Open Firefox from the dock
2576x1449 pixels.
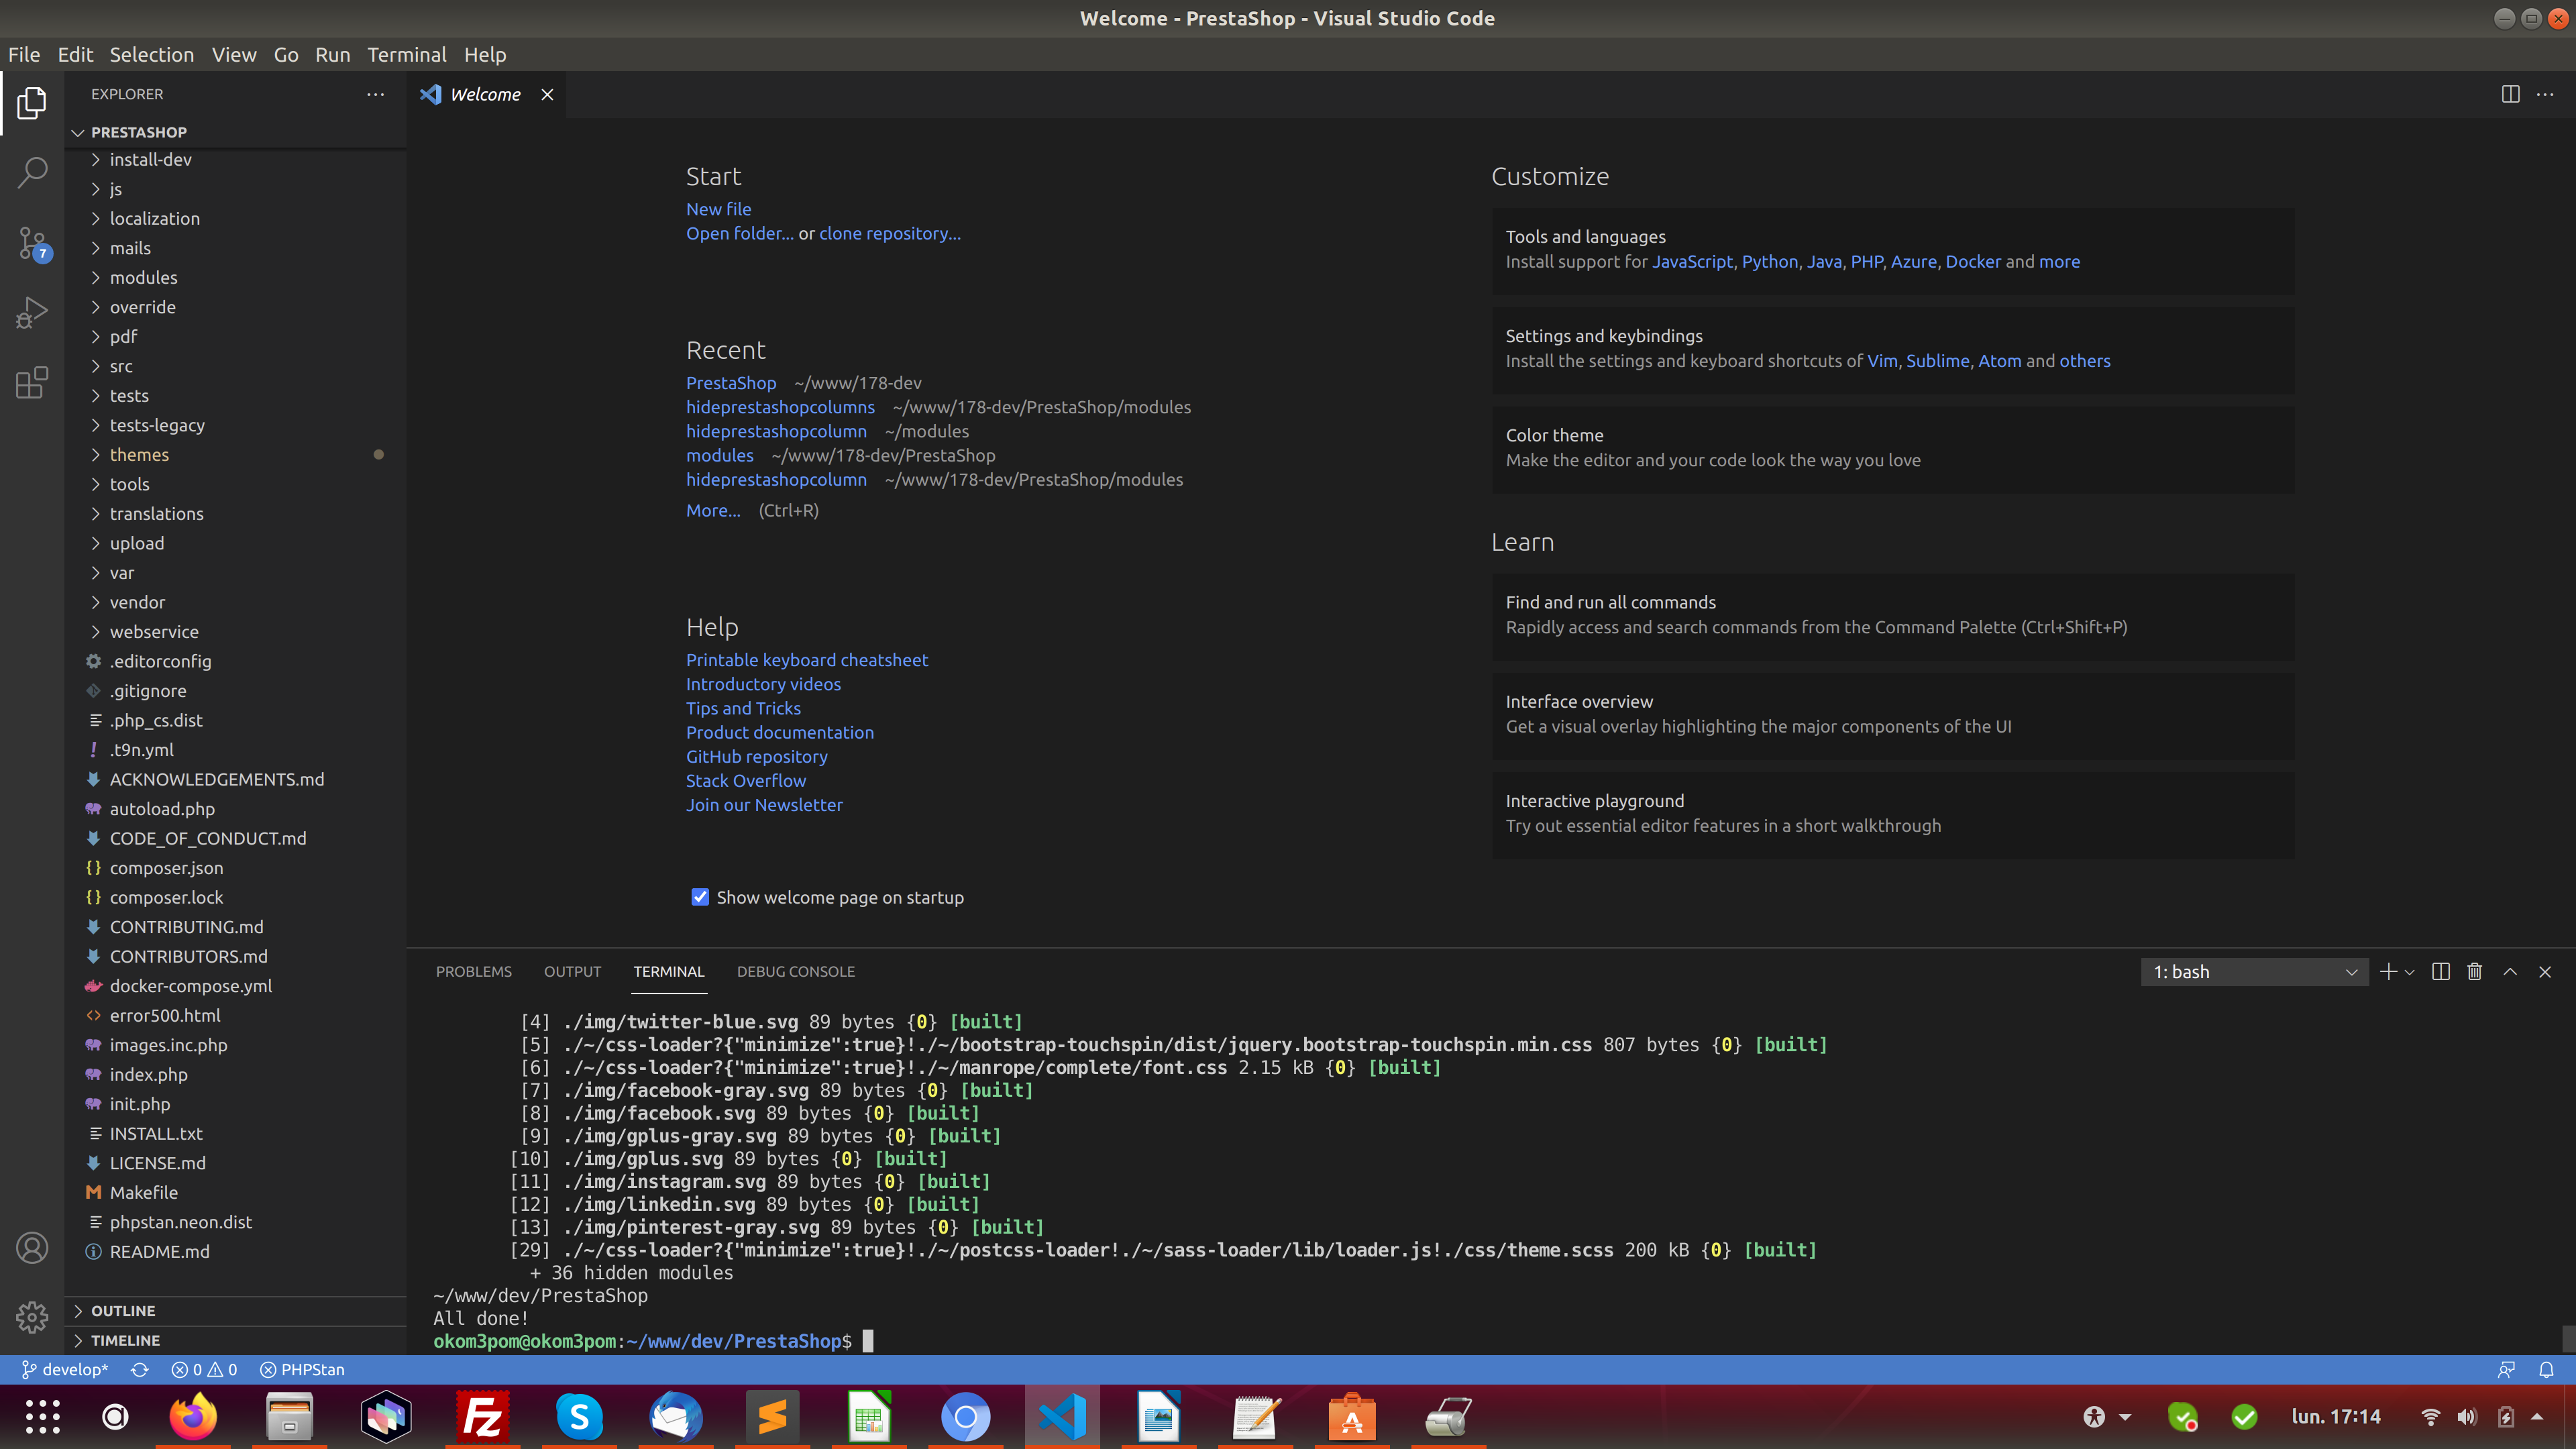pyautogui.click(x=193, y=1417)
